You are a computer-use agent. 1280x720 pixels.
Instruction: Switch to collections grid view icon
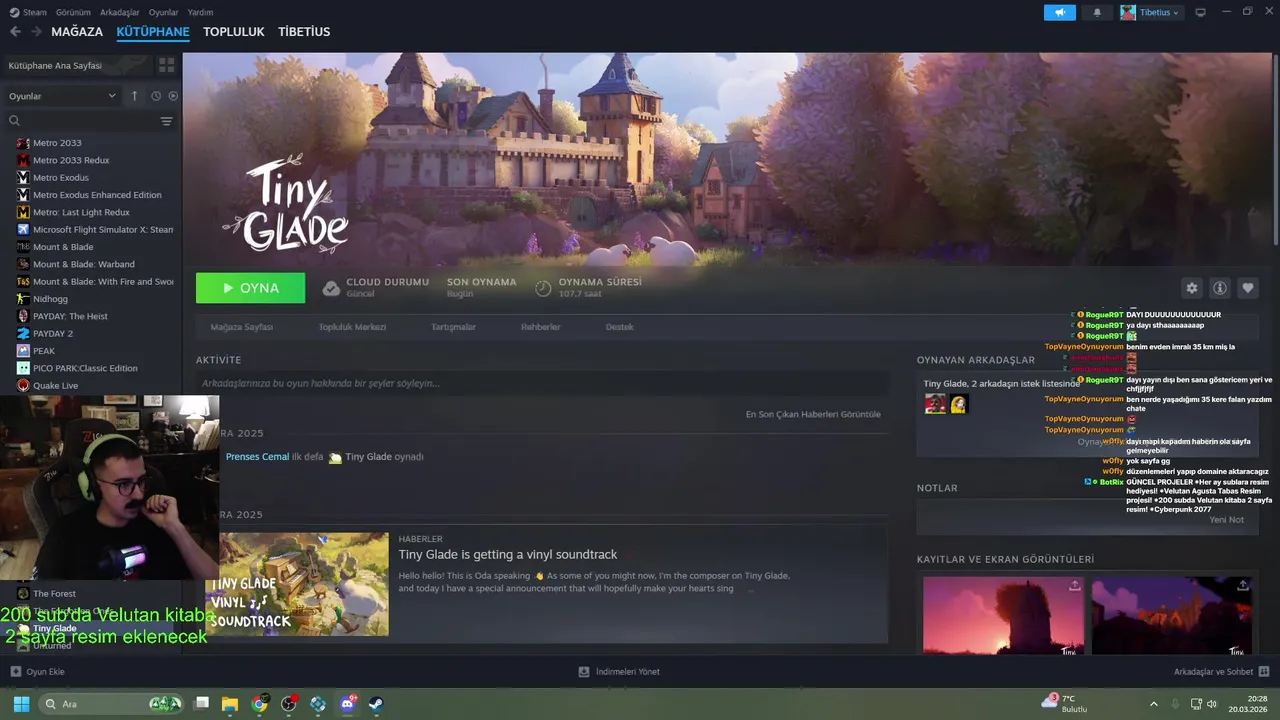coord(166,65)
